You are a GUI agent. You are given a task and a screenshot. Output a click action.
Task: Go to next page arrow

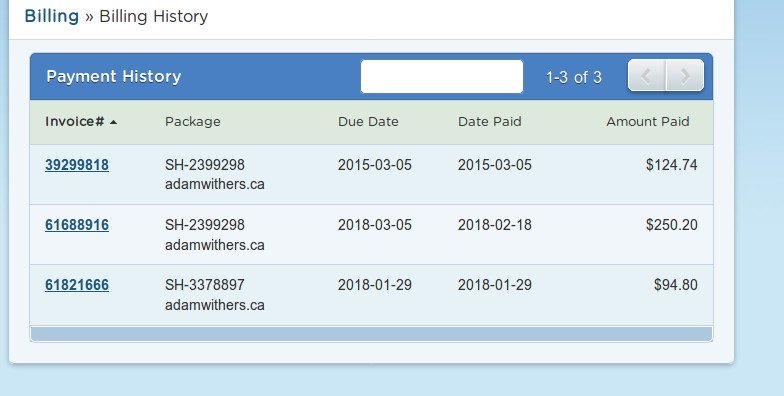(685, 76)
